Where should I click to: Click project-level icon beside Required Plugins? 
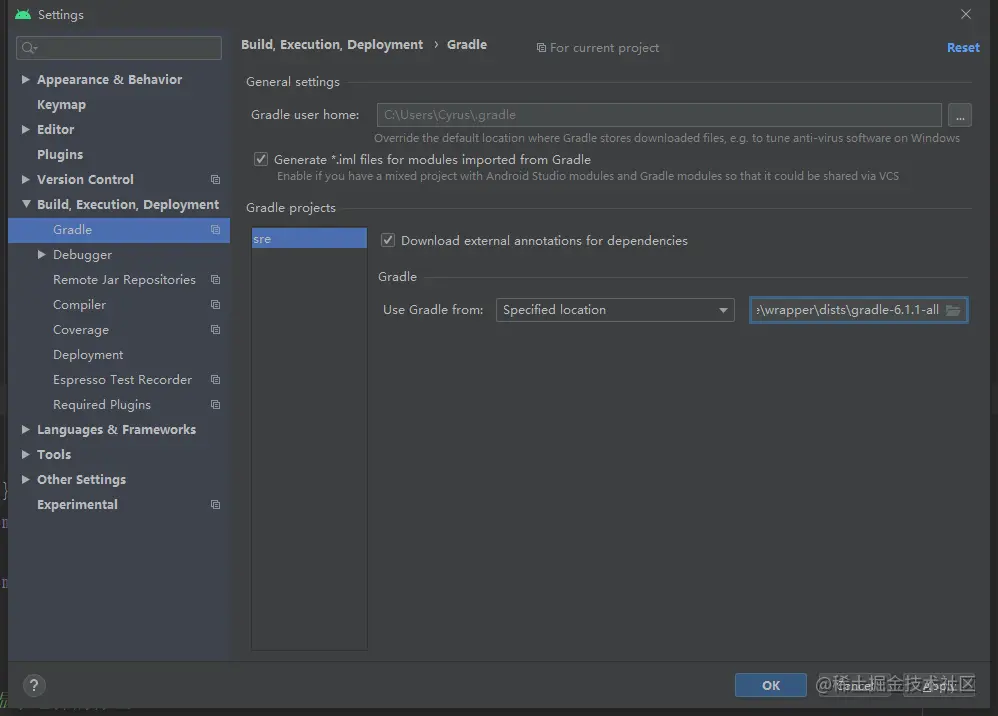click(216, 405)
